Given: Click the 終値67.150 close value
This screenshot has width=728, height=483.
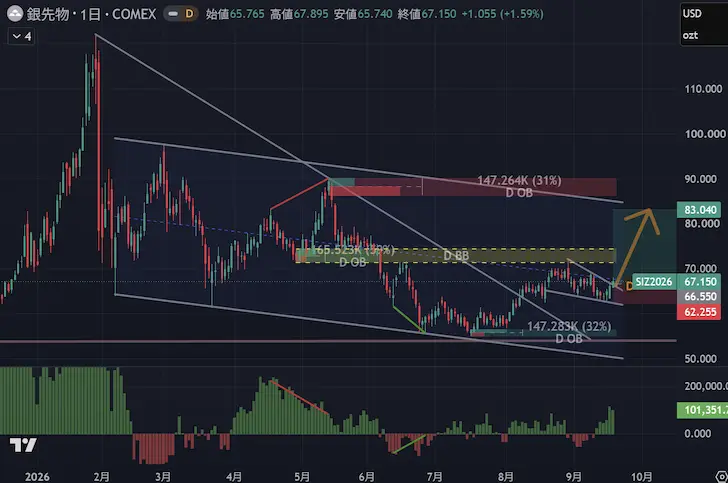Looking at the screenshot, I should tap(427, 14).
